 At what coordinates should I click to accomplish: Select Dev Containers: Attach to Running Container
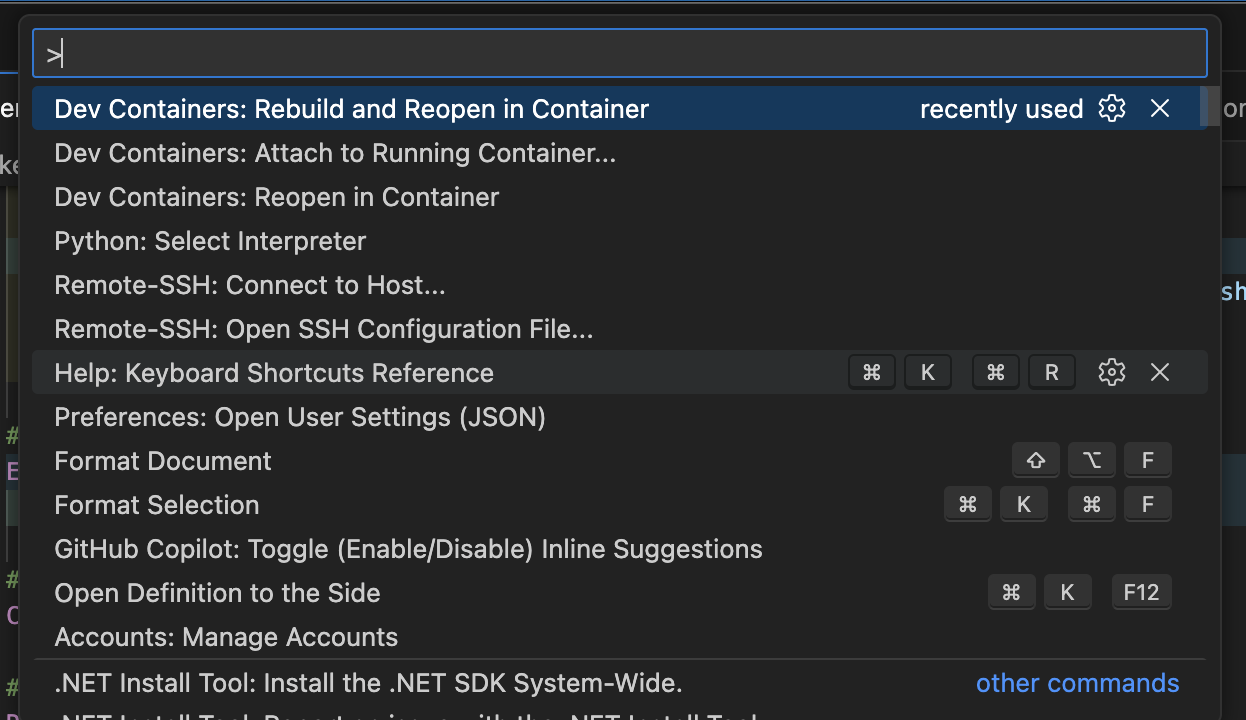(x=335, y=153)
